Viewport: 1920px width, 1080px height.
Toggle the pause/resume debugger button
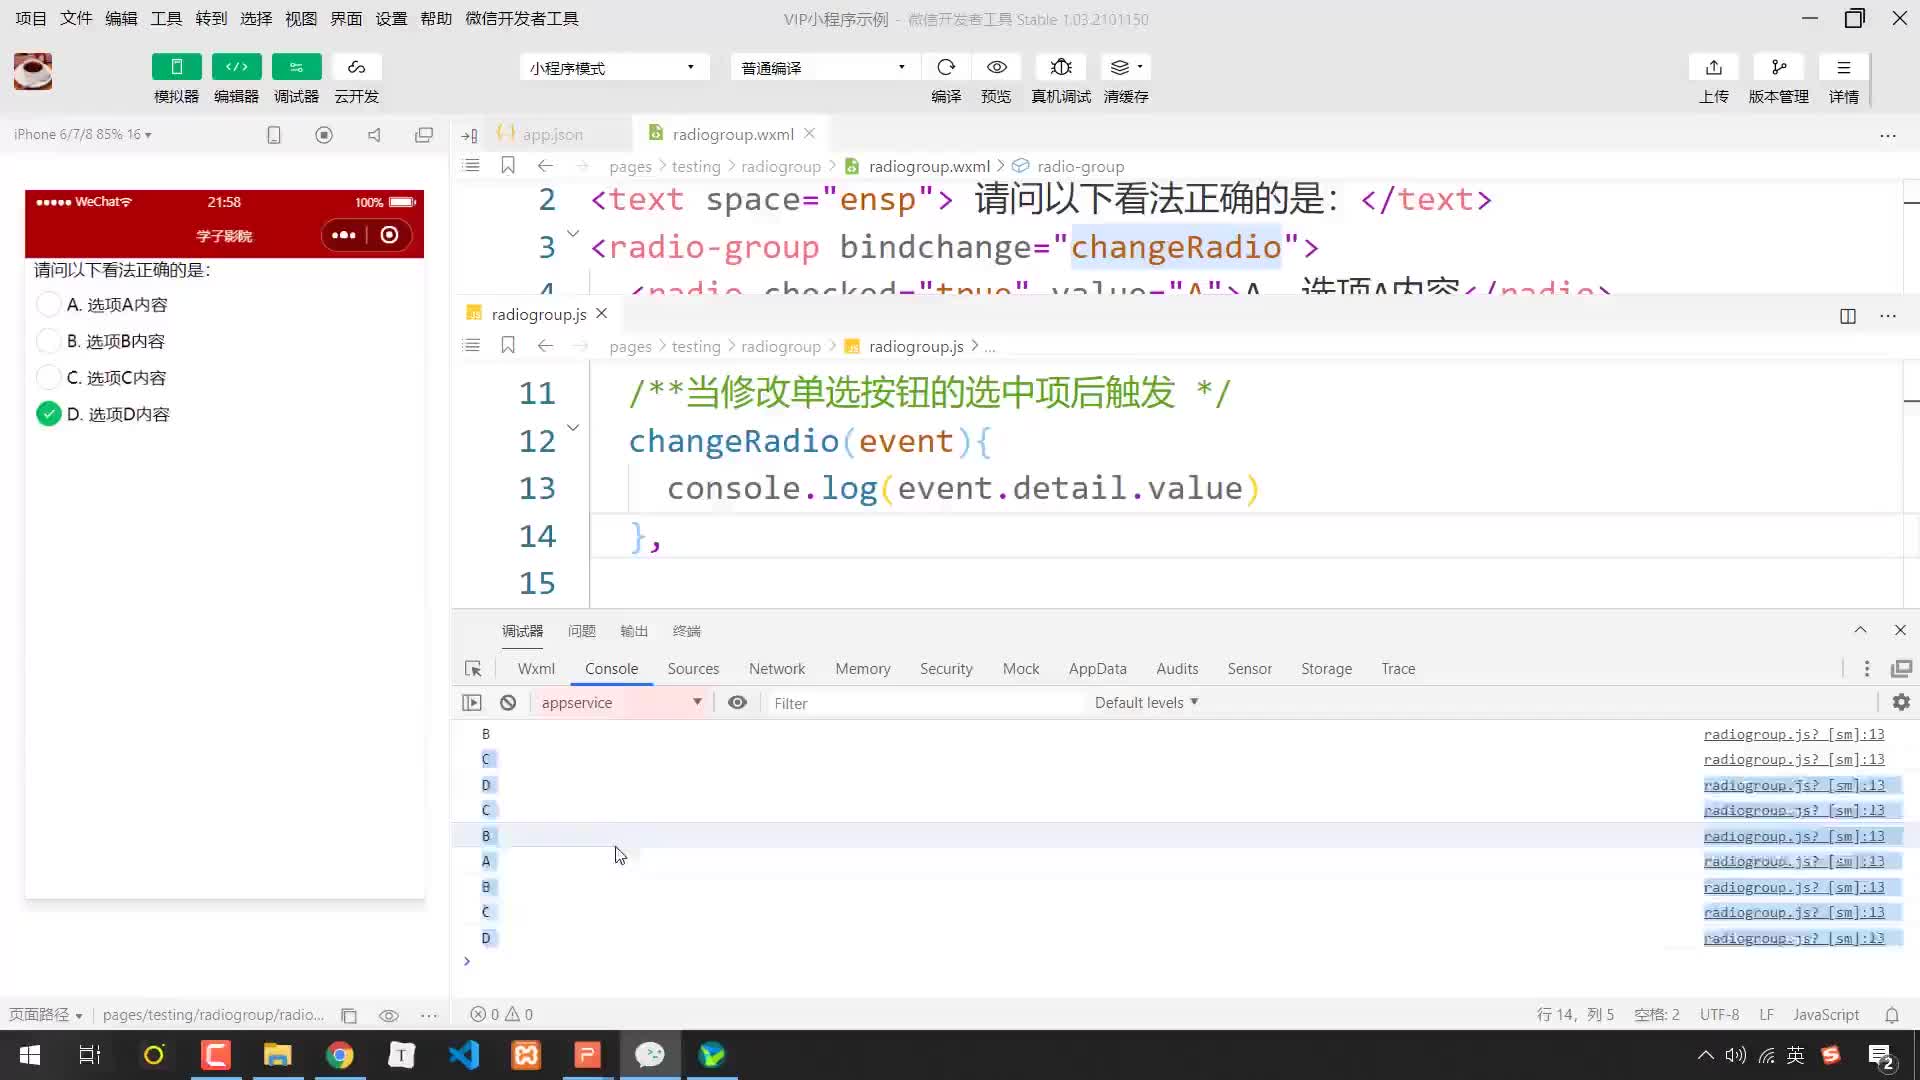click(472, 703)
